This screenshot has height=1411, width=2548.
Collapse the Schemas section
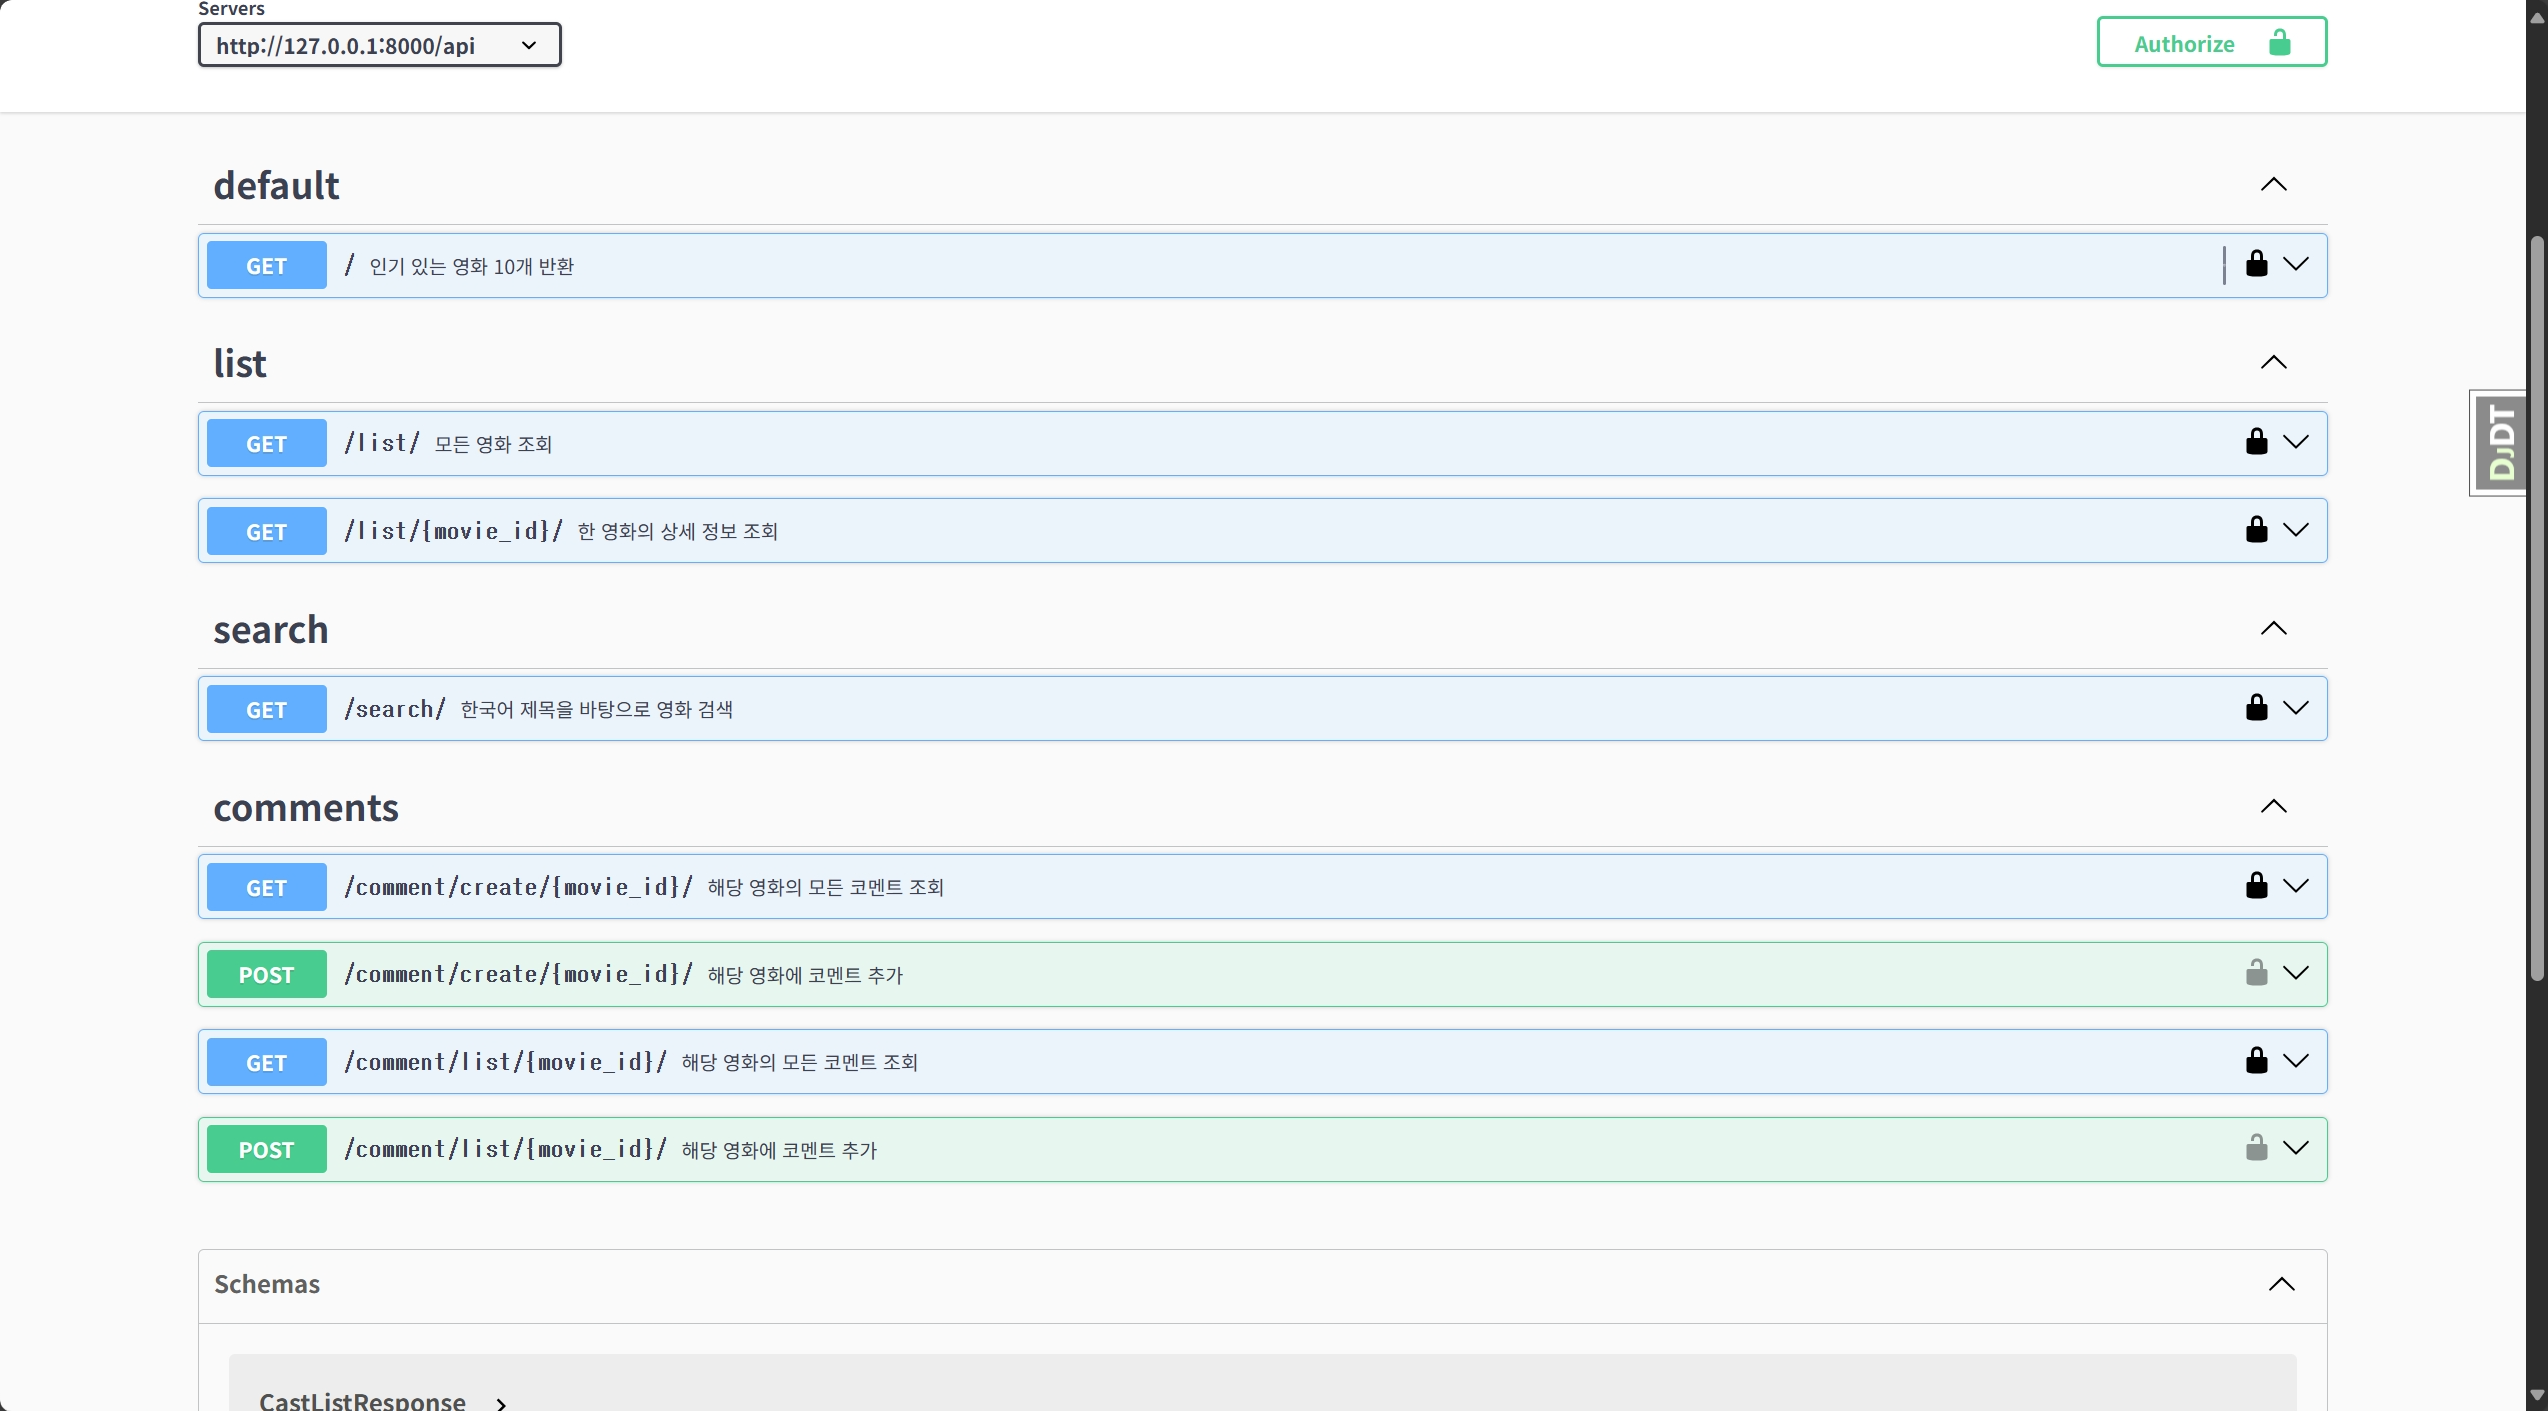2281,1285
